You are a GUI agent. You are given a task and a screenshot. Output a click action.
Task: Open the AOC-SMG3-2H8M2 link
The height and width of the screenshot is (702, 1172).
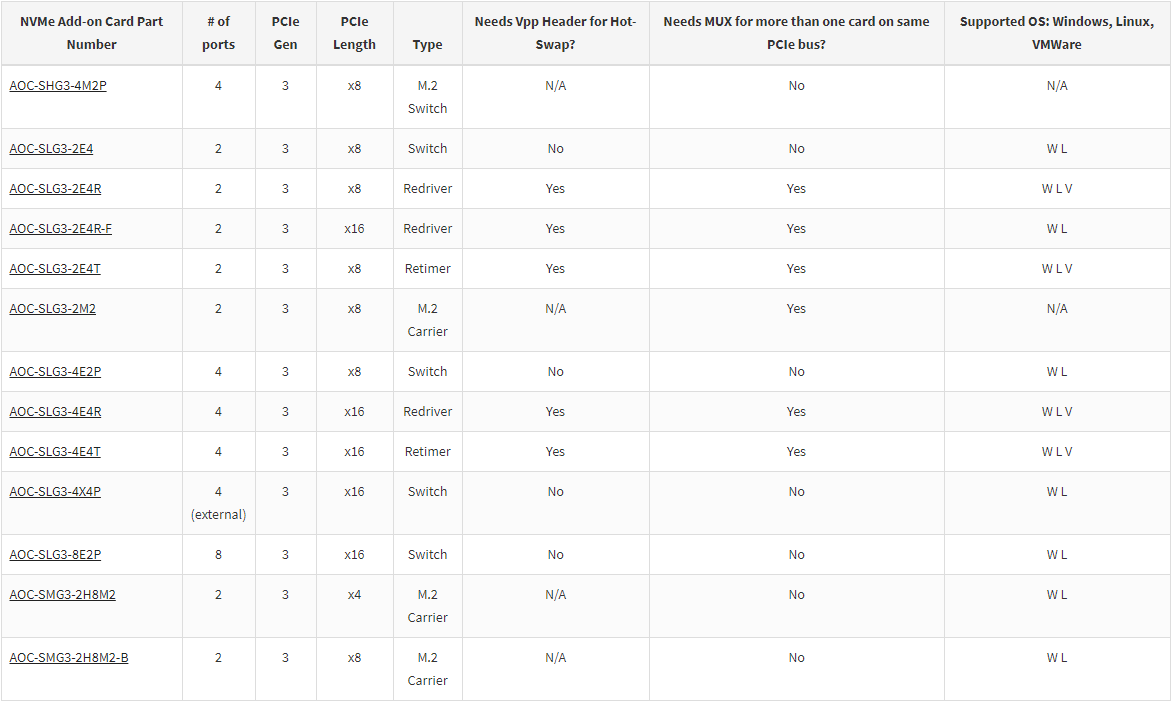[62, 594]
